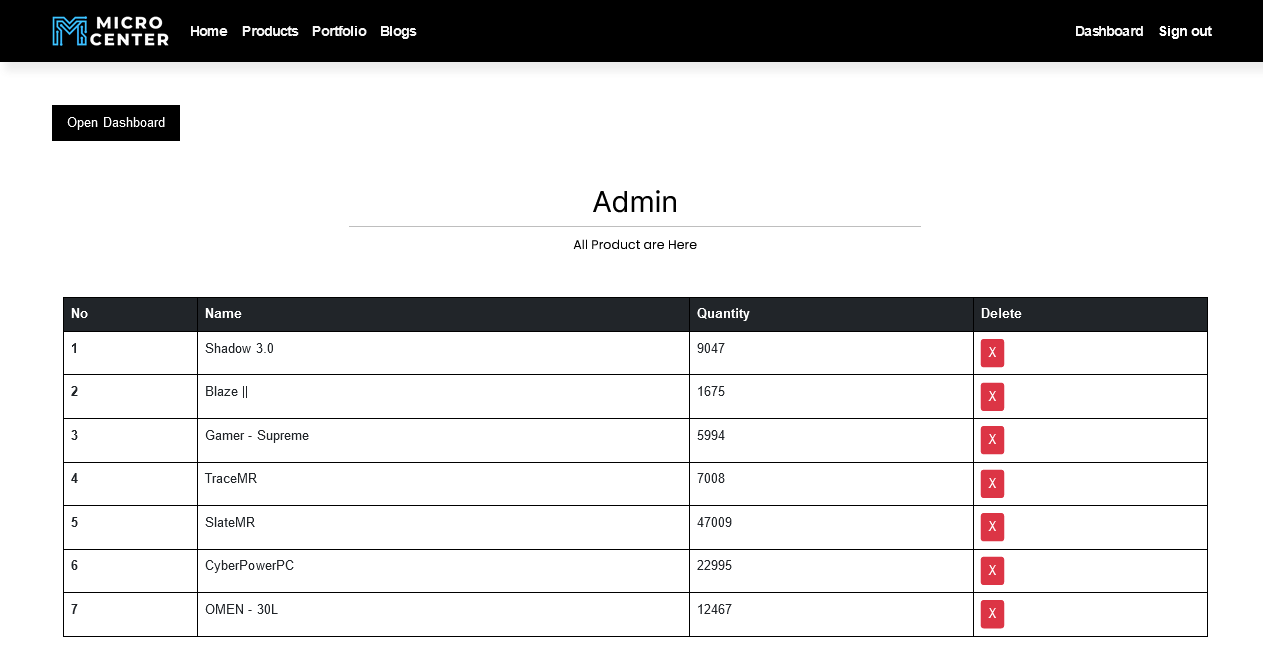Delete CyberPowerPC from the table

click(992, 571)
